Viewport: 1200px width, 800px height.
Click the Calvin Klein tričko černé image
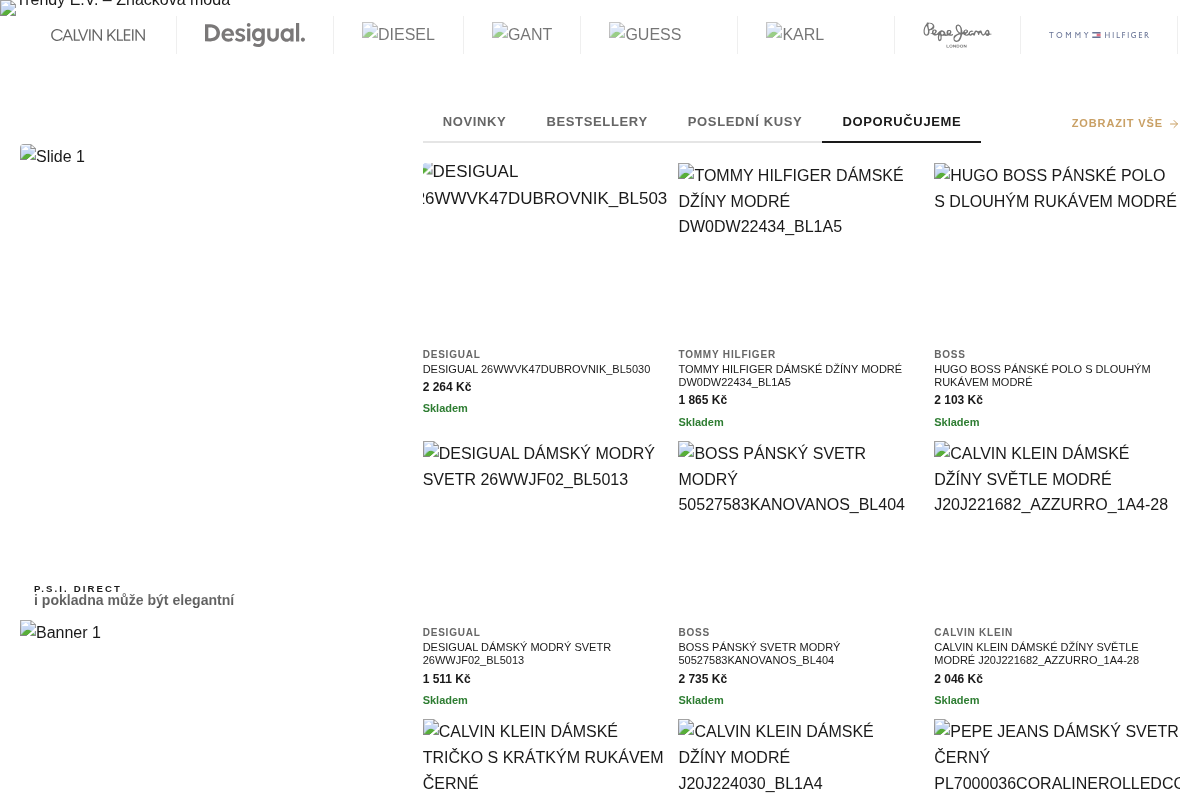[545, 759]
